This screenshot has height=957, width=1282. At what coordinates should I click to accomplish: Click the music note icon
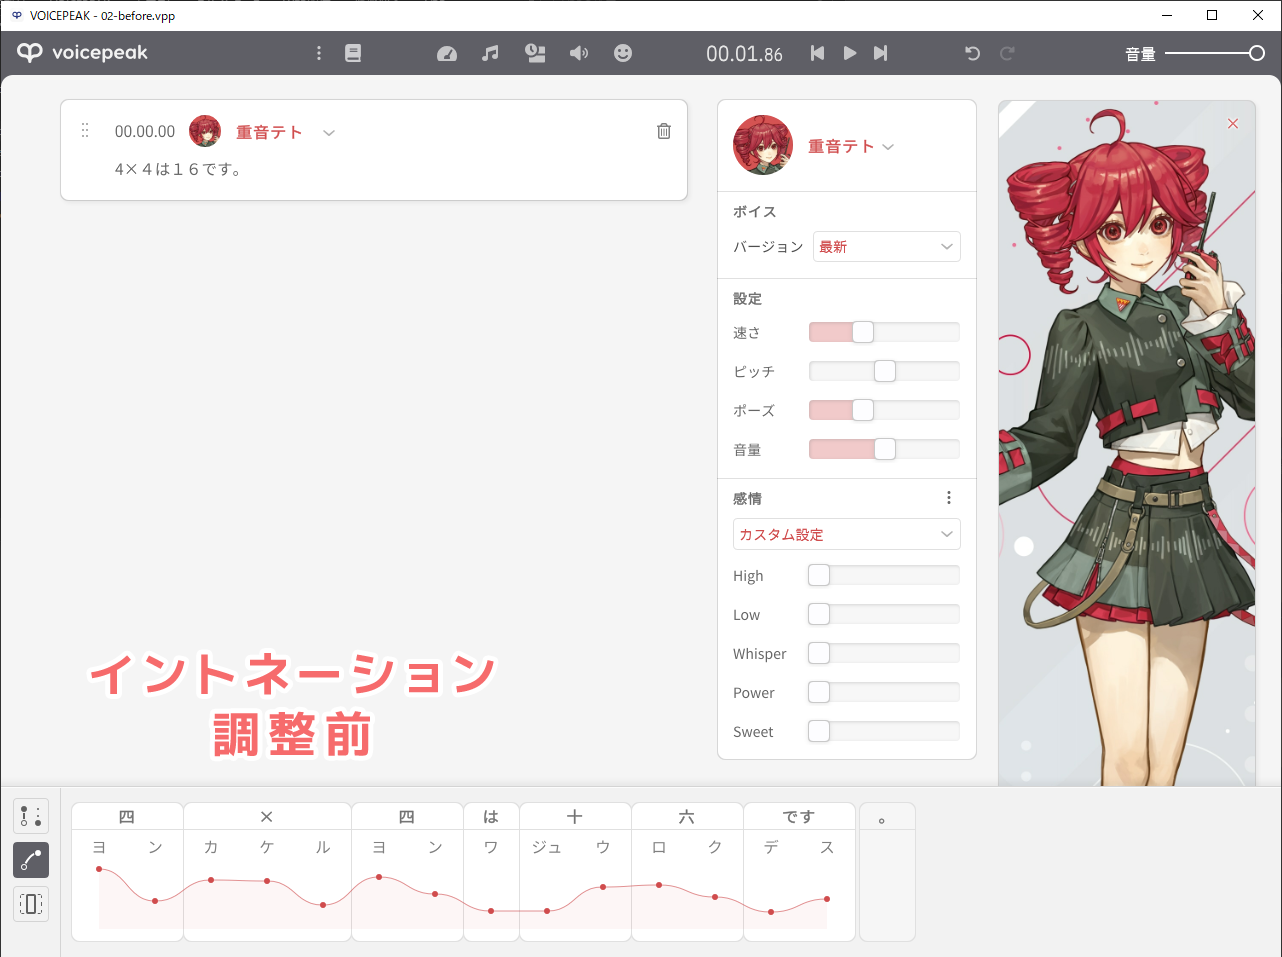pyautogui.click(x=490, y=53)
